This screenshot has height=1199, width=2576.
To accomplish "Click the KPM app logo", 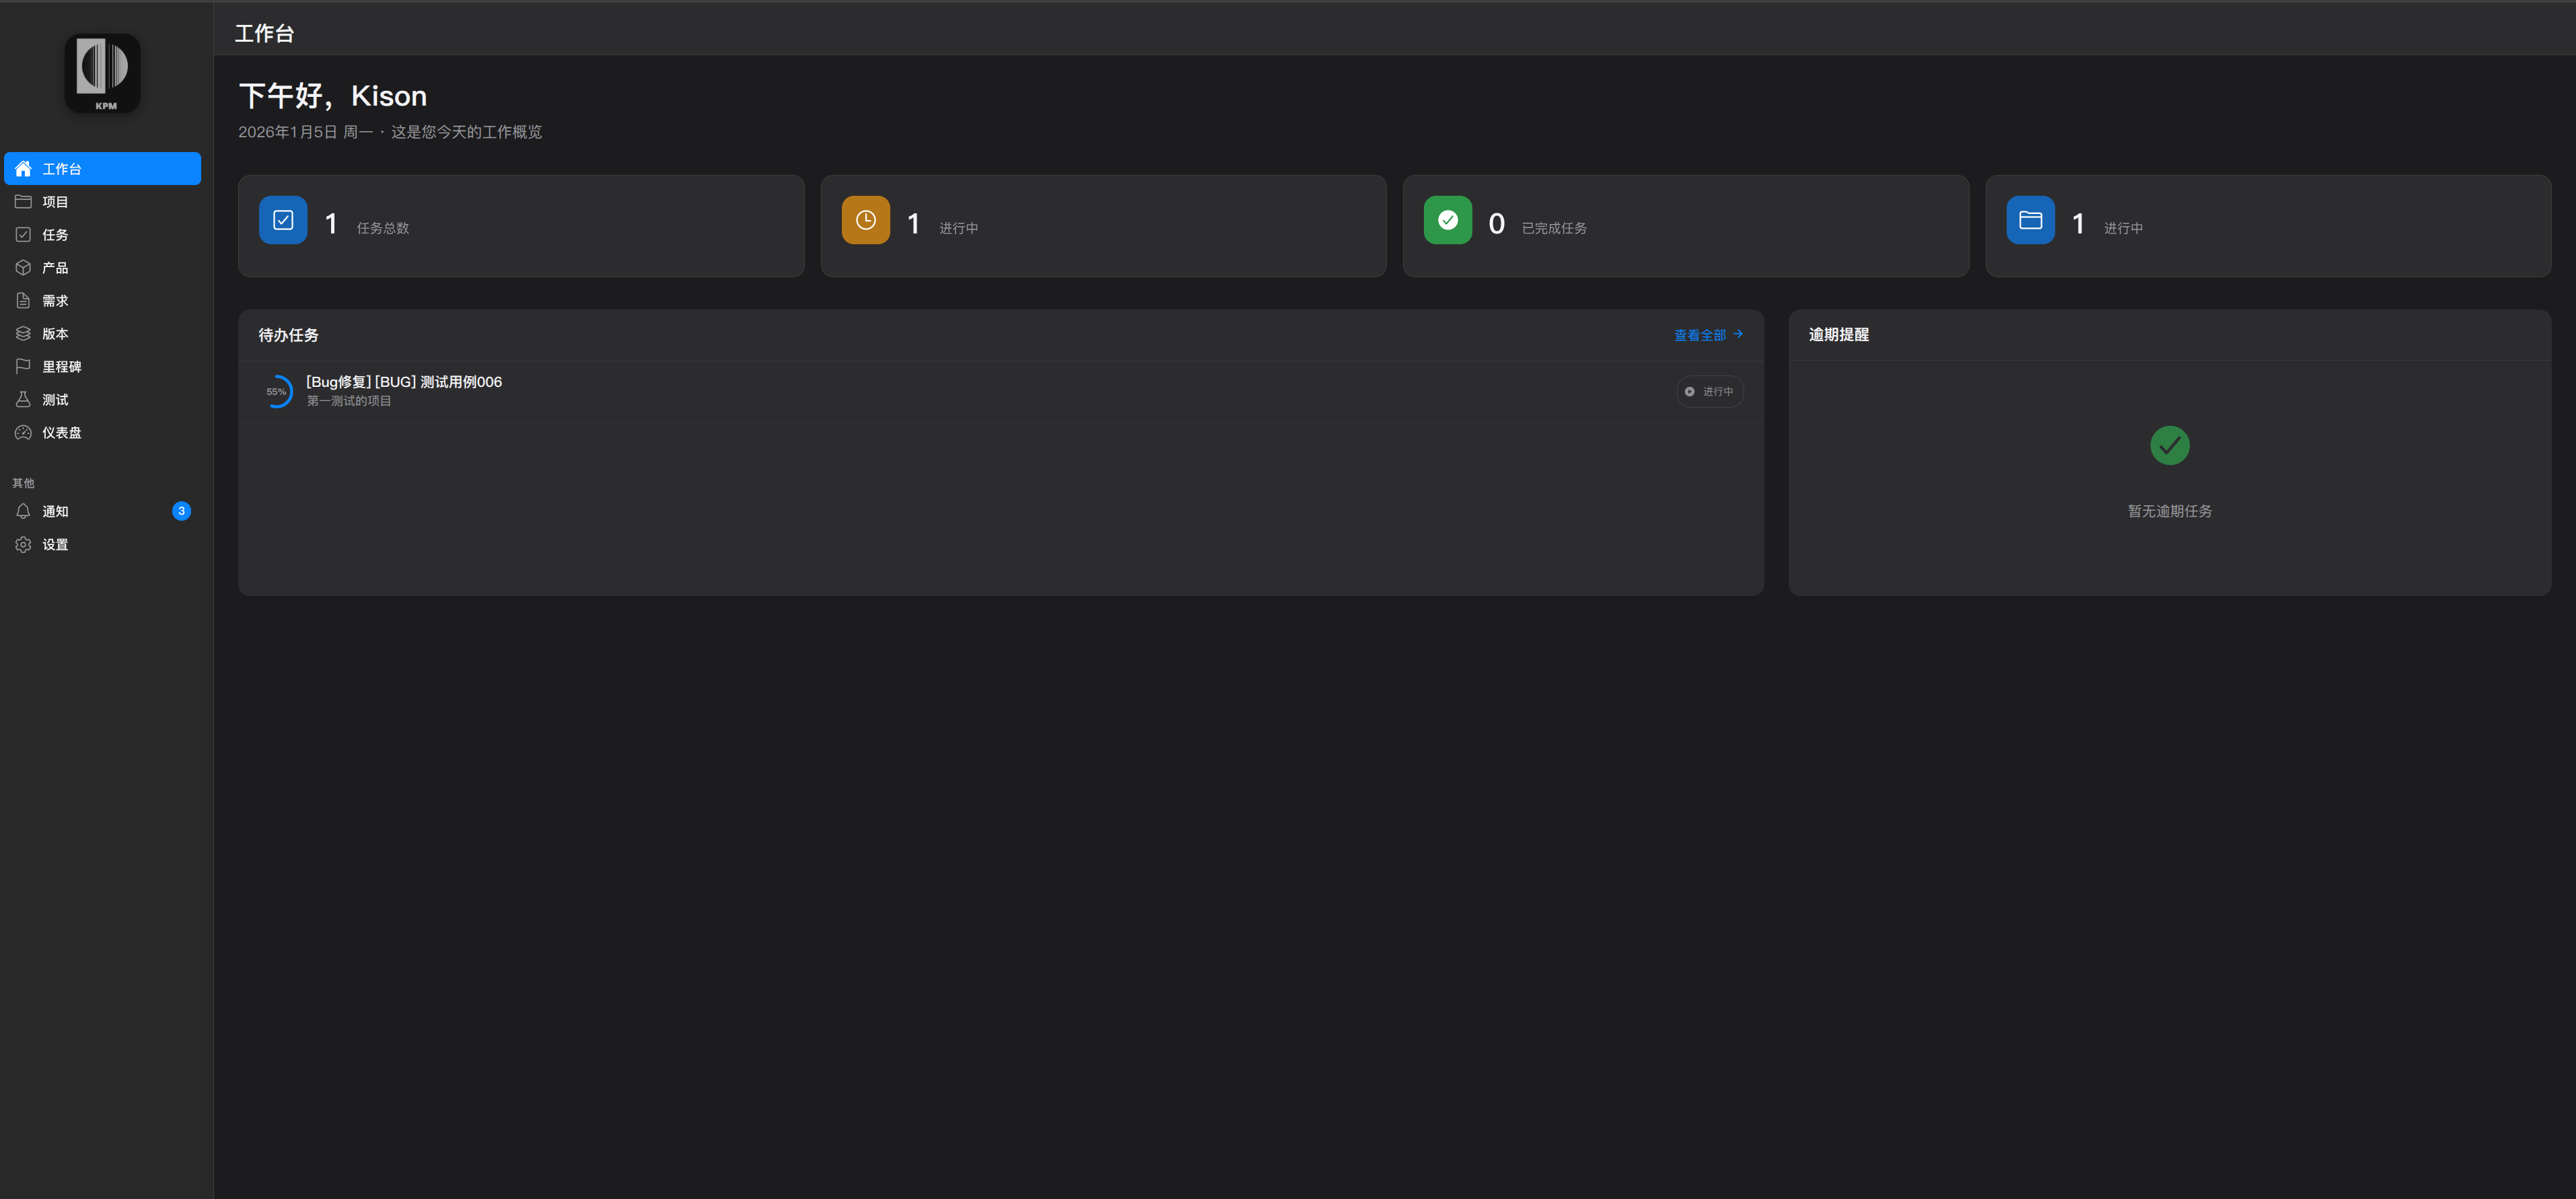I will click(x=103, y=72).
